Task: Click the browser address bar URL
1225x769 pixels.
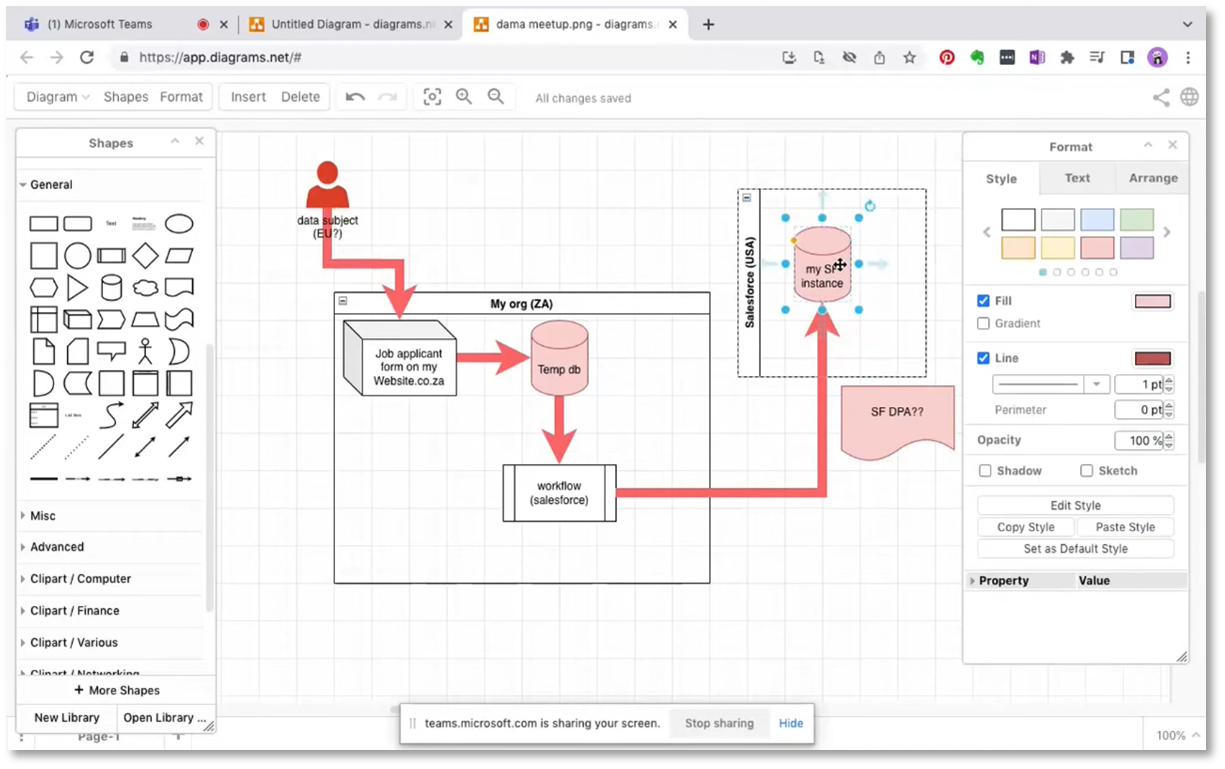Action: [220, 58]
